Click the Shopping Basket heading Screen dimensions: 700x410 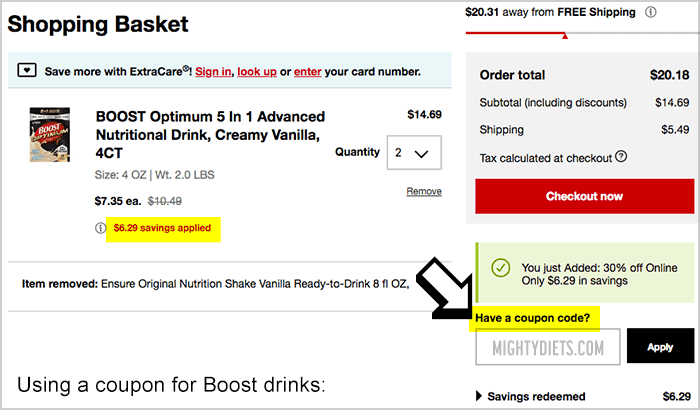[98, 24]
